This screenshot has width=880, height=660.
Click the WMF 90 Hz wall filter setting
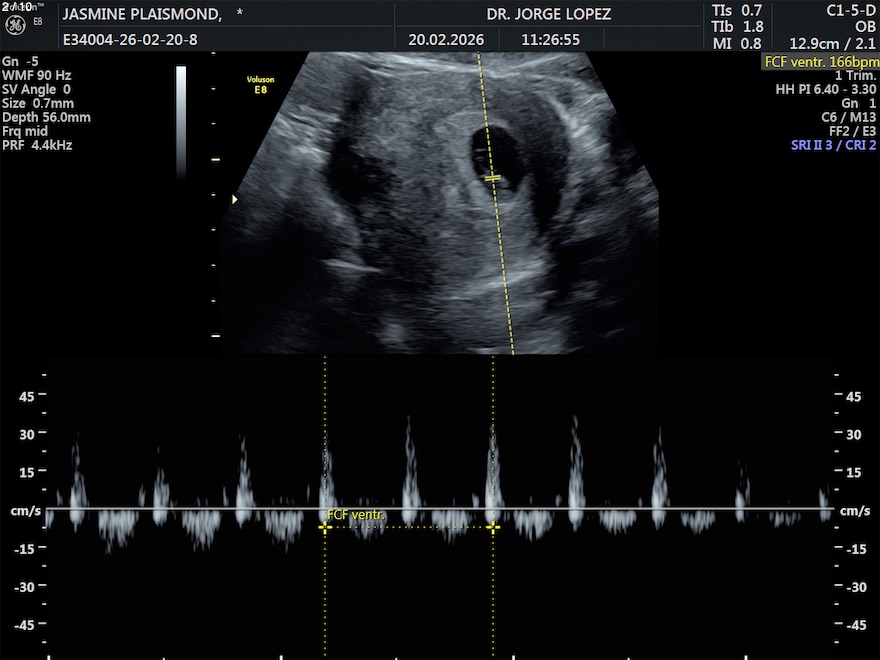36,75
